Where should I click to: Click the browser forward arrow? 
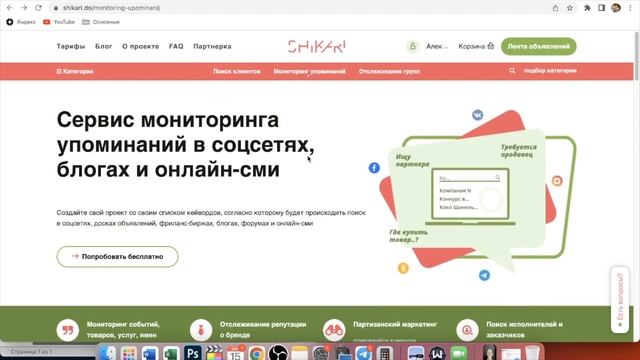(24, 8)
